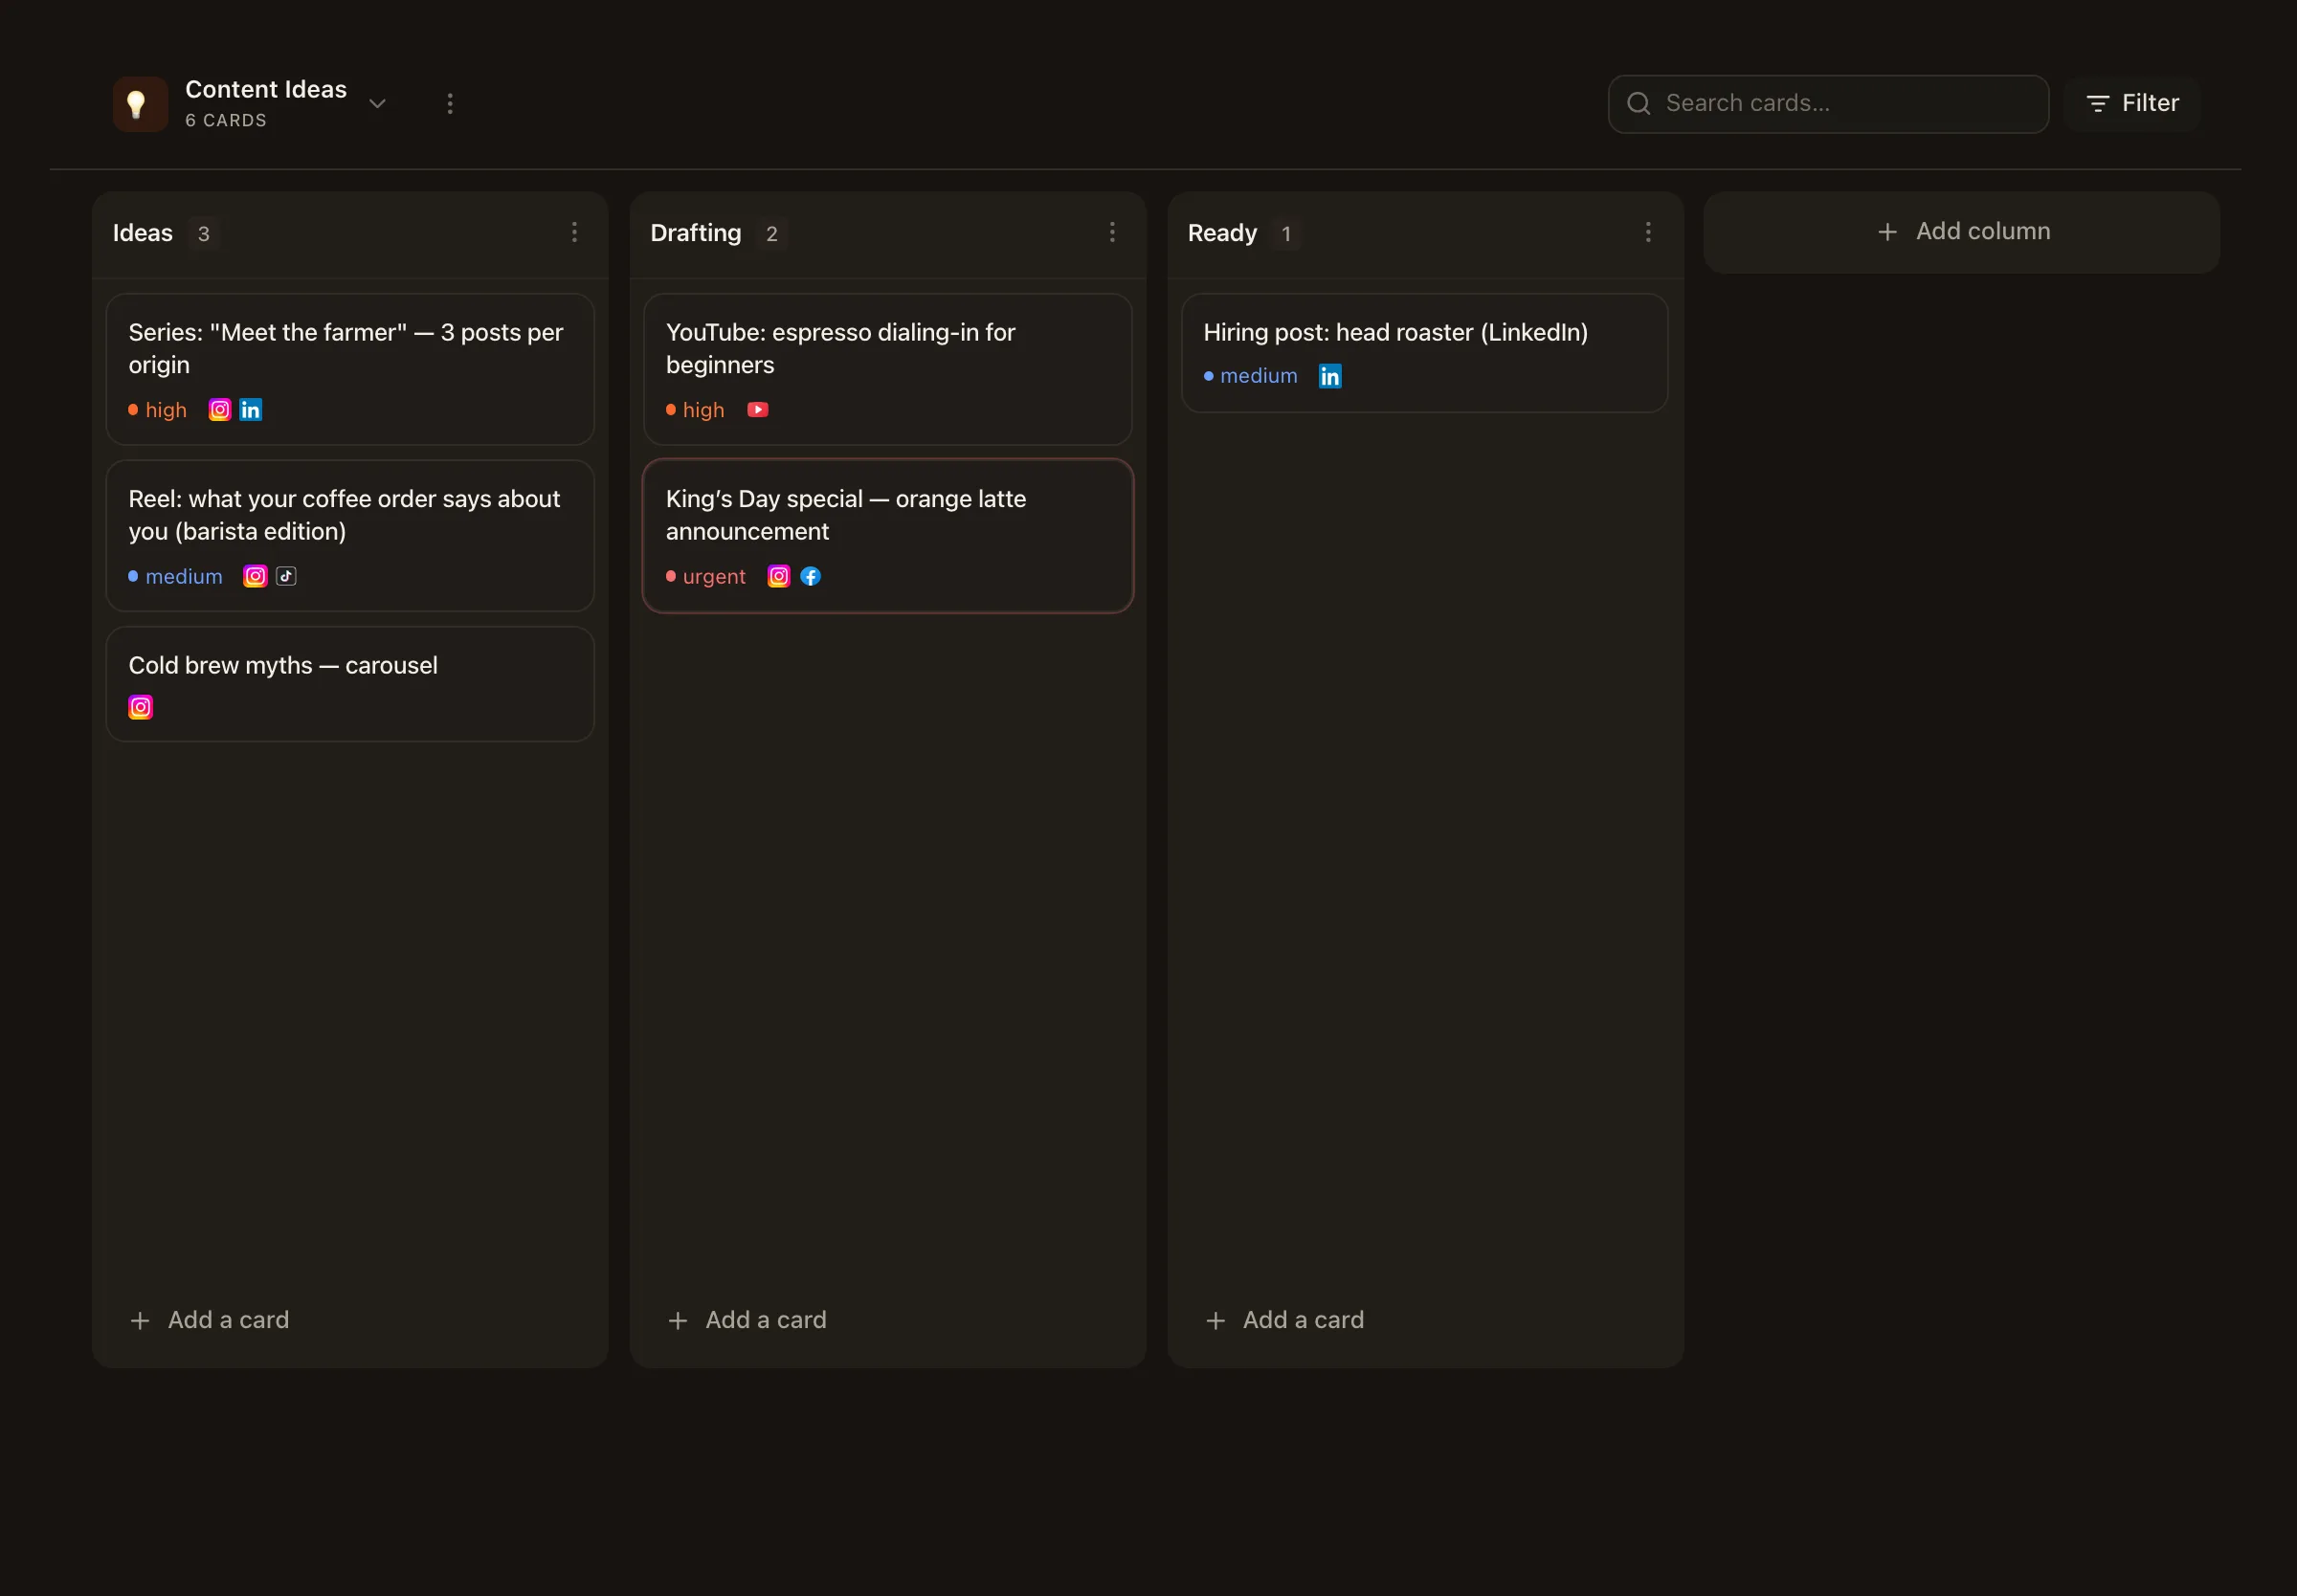Click the Ideas column title
The width and height of the screenshot is (2297, 1596).
[x=143, y=233]
